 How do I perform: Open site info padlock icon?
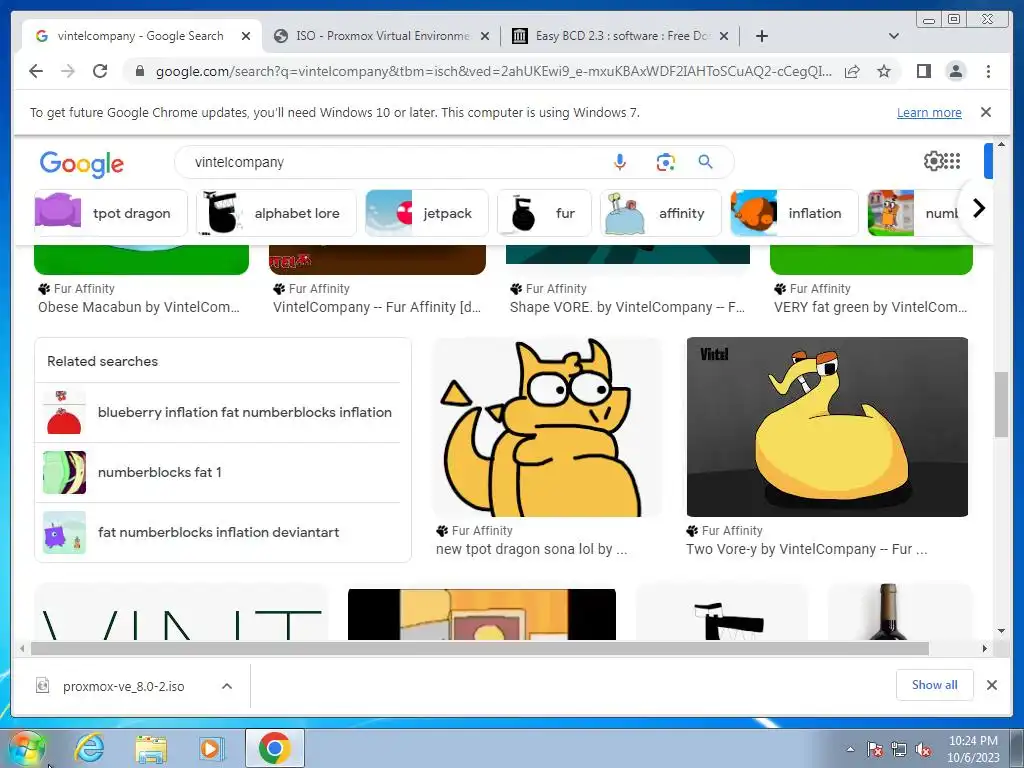(139, 71)
